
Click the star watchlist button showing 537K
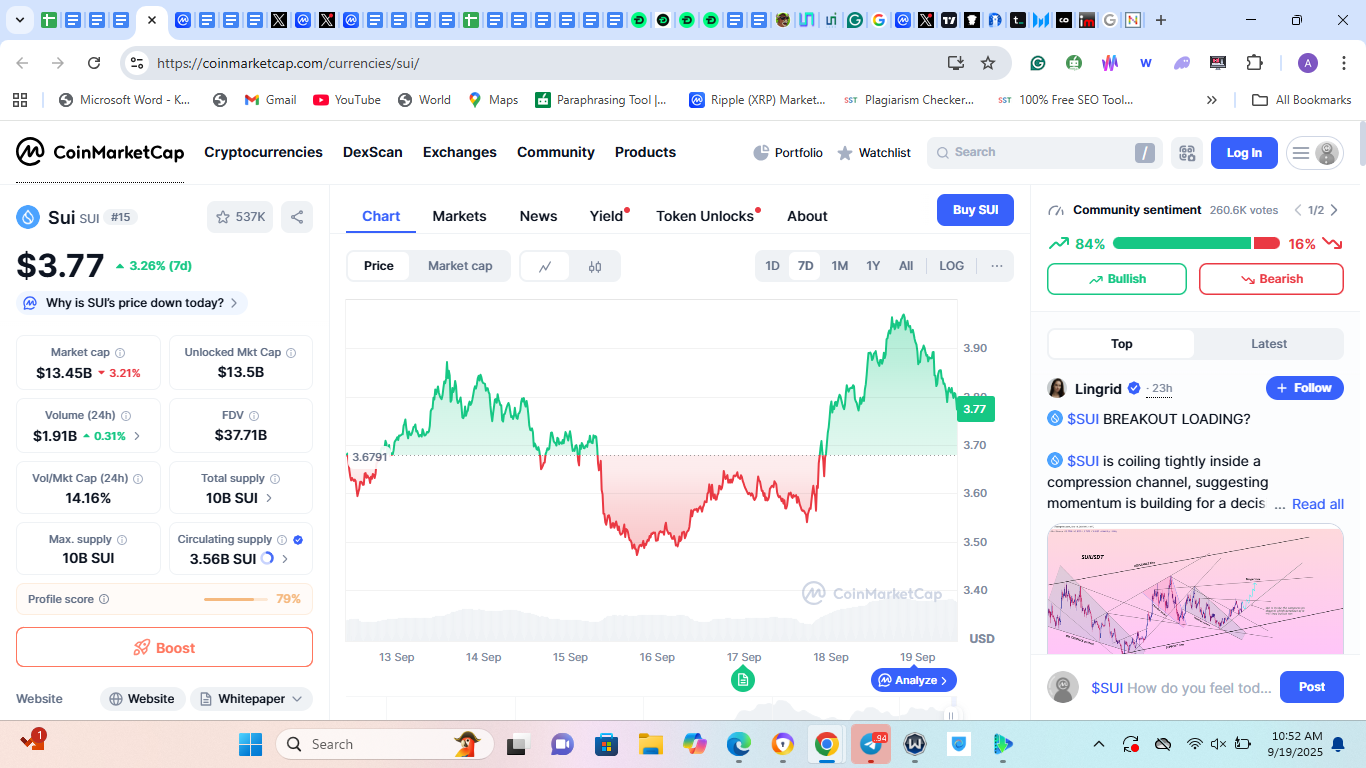241,217
